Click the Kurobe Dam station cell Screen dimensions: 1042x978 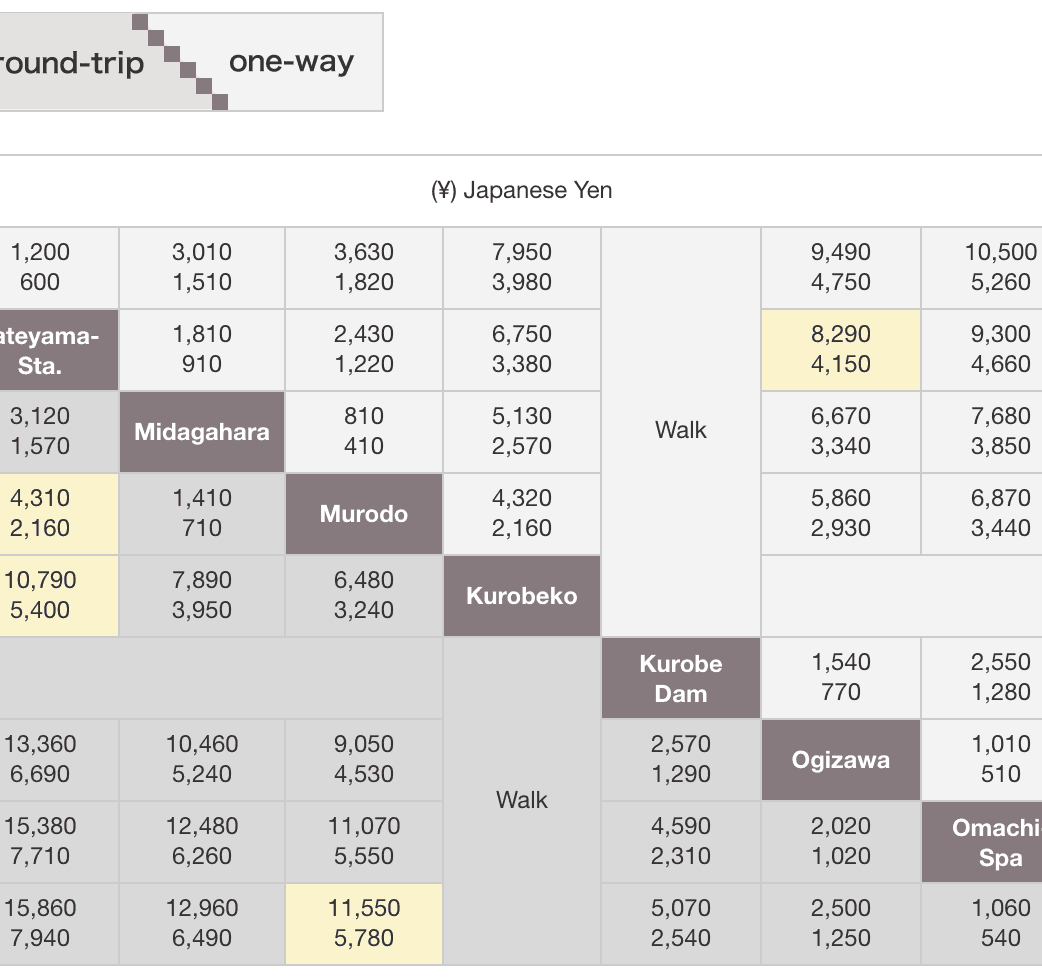[x=681, y=678]
